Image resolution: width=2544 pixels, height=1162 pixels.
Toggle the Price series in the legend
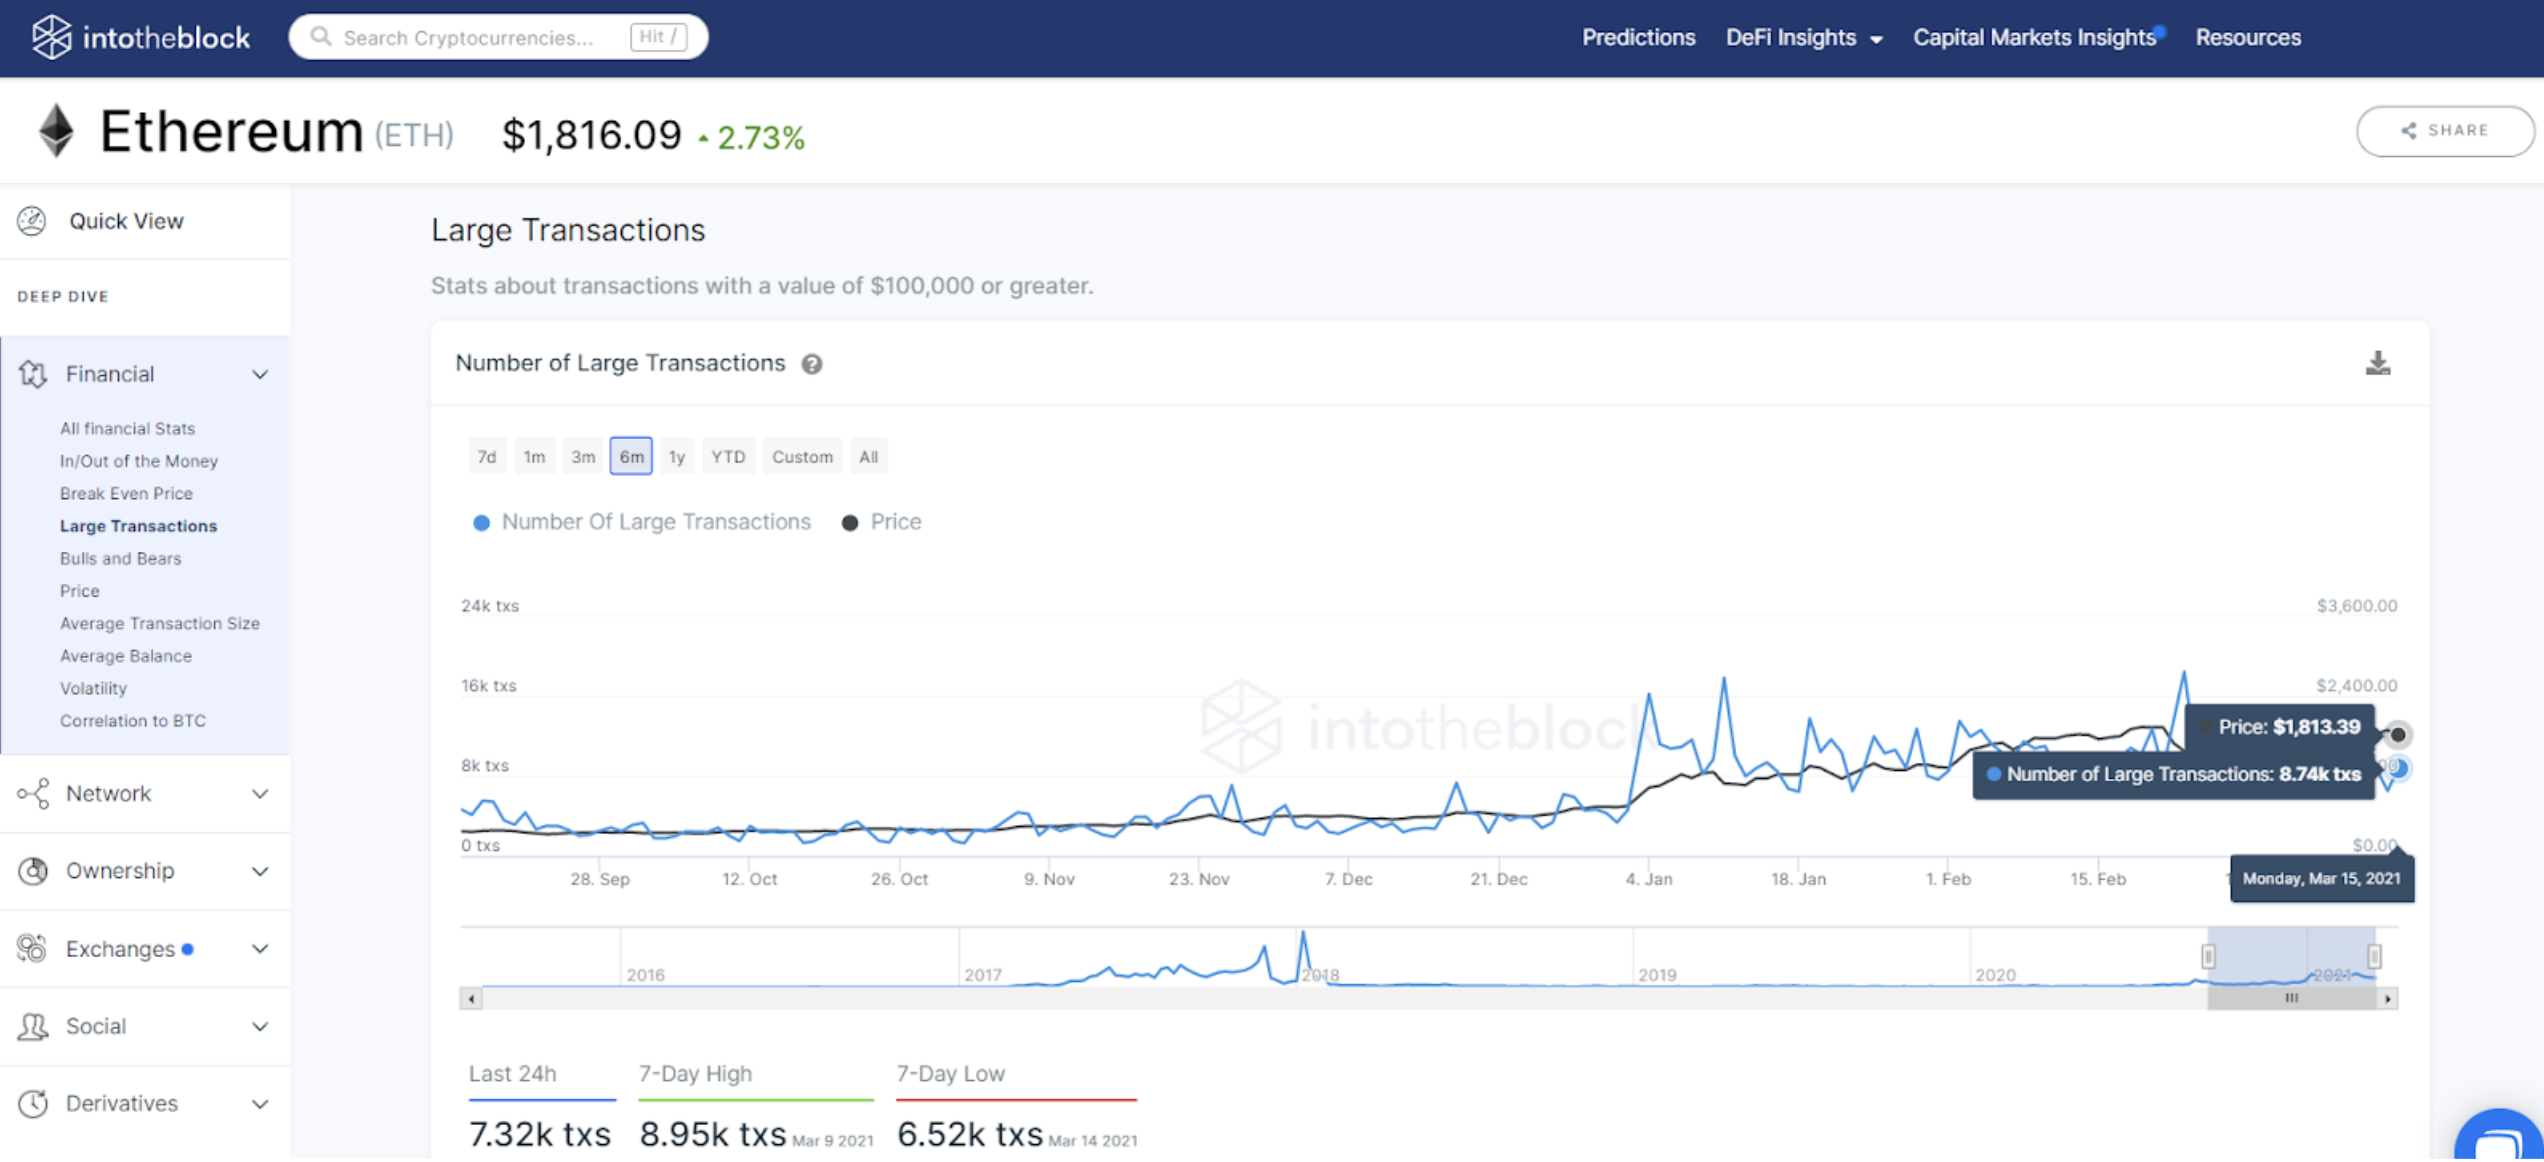pyautogui.click(x=881, y=523)
